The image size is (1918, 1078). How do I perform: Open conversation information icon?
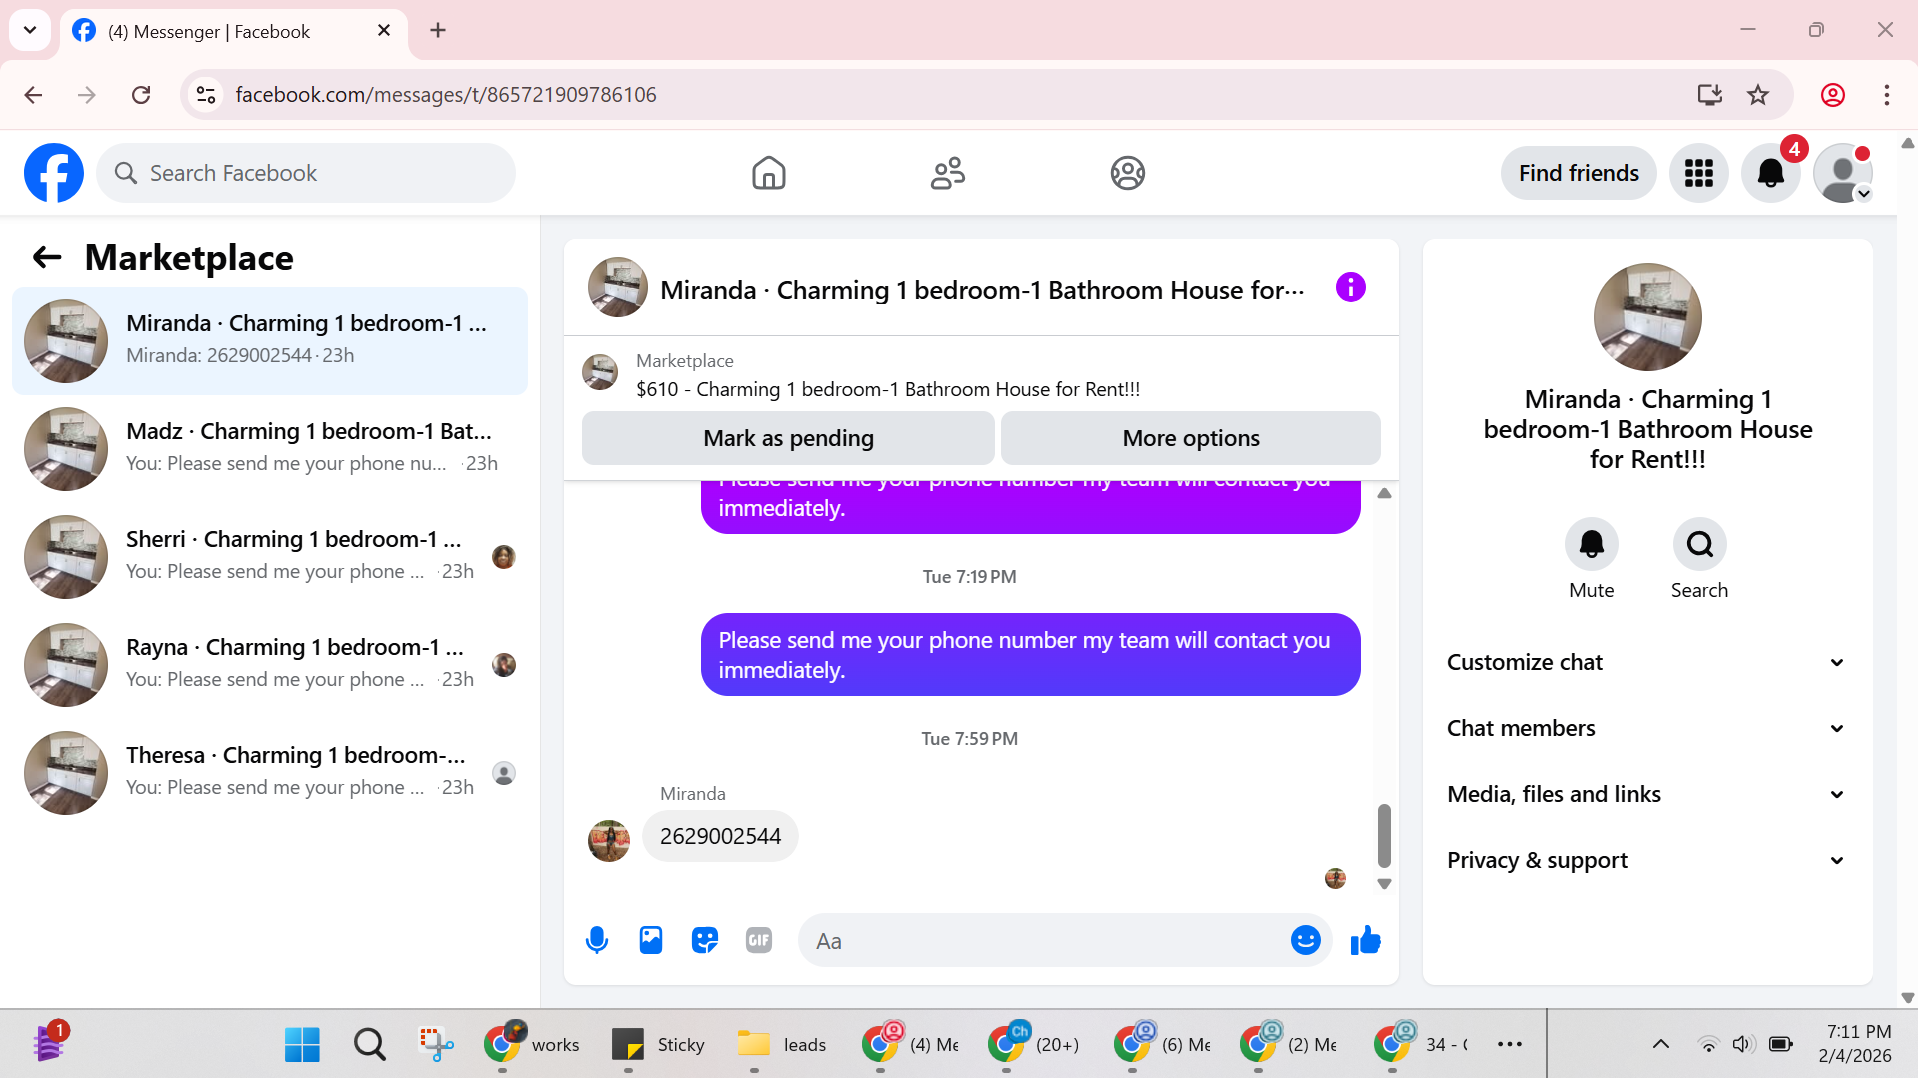click(1350, 288)
